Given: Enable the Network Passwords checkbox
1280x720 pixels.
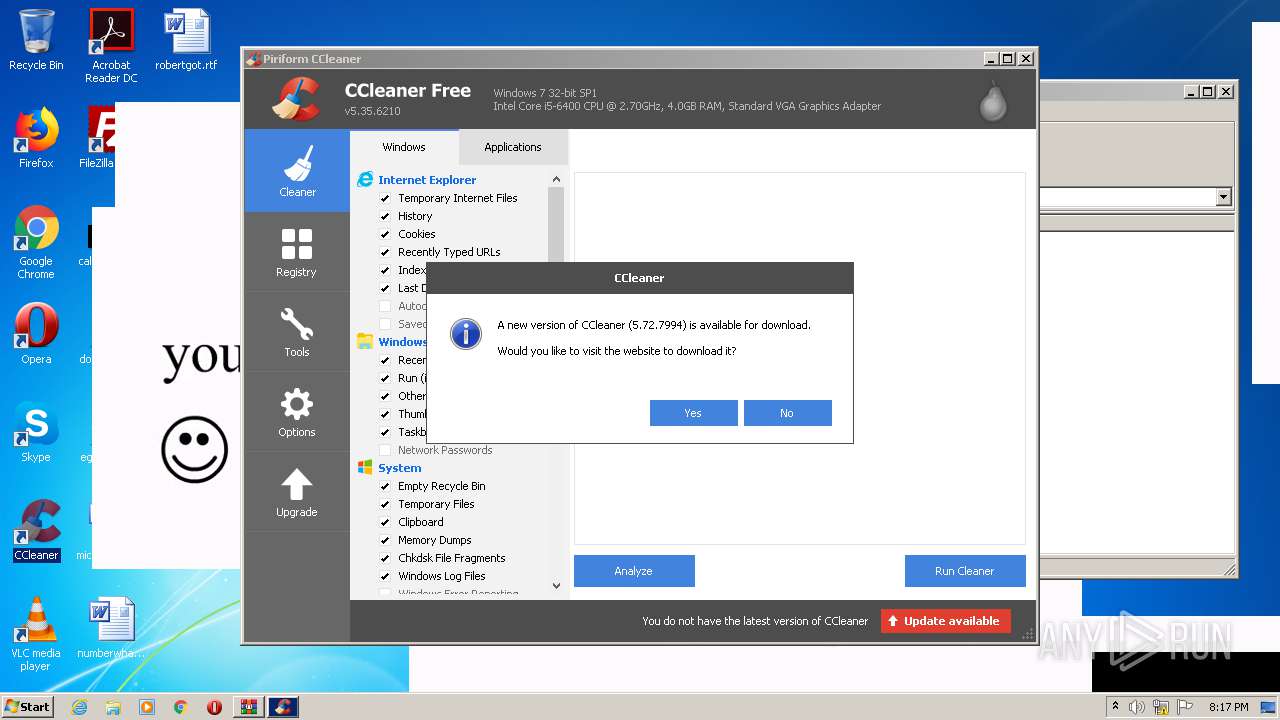Looking at the screenshot, I should tap(385, 450).
